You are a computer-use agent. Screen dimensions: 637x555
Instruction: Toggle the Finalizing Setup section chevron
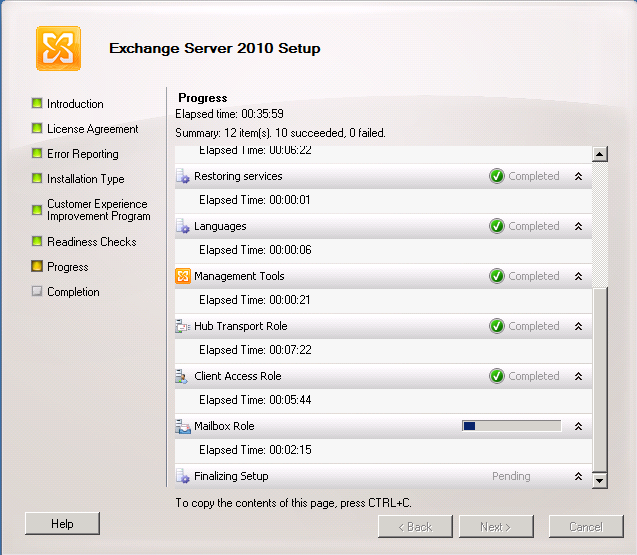578,476
